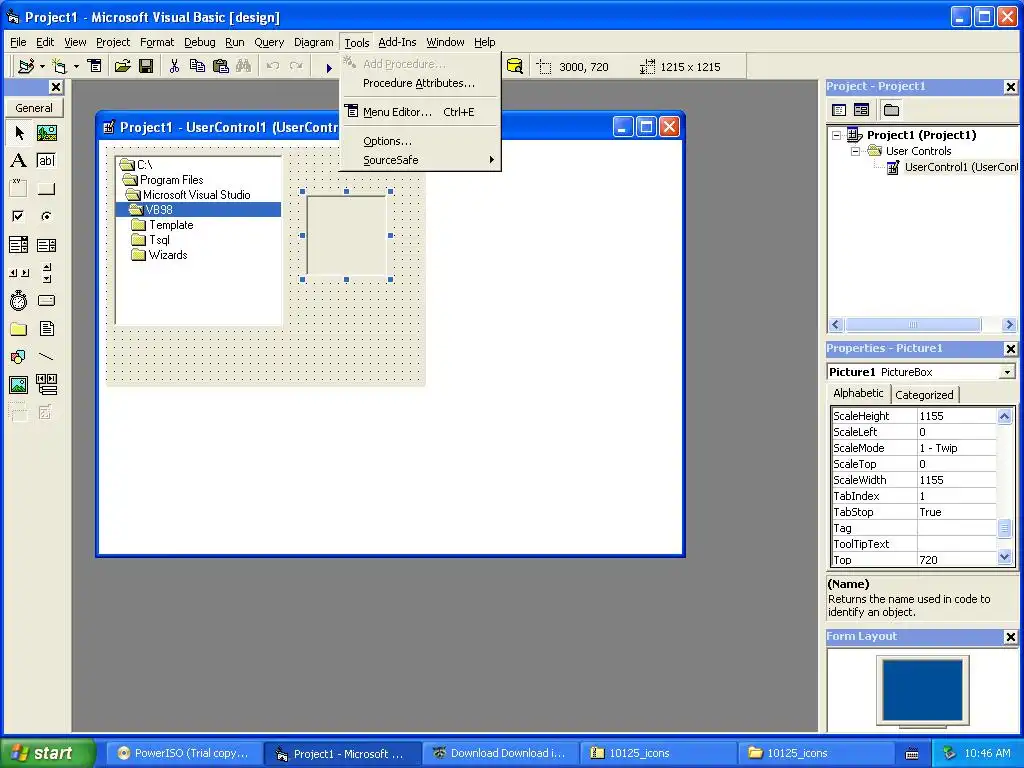The height and width of the screenshot is (768, 1024).
Task: Select the Pointer tool in the toolbox
Action: [19, 133]
